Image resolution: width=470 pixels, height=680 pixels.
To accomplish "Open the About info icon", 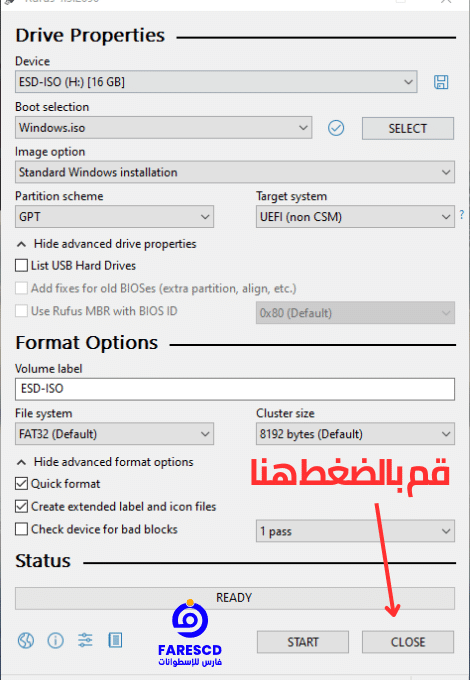I will point(55,640).
